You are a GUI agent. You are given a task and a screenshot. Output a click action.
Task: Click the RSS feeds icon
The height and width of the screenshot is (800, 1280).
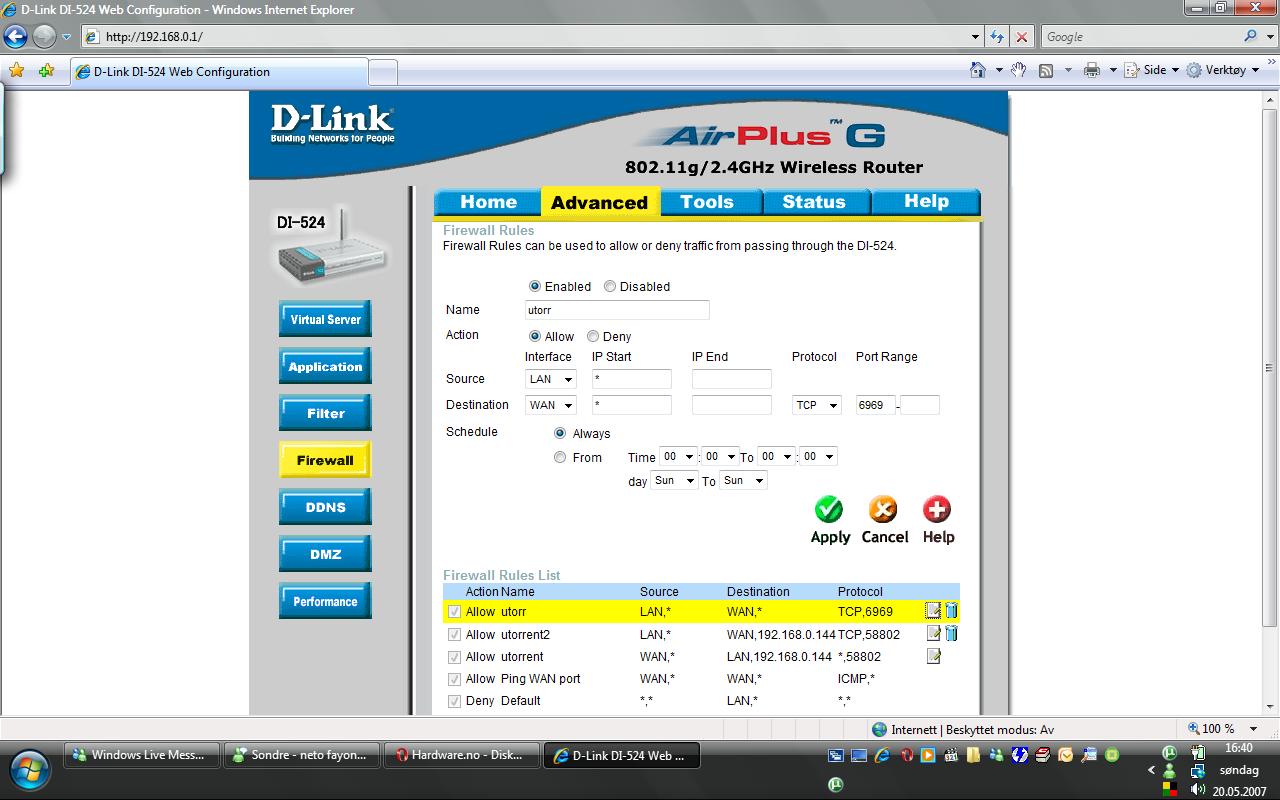[x=1046, y=70]
